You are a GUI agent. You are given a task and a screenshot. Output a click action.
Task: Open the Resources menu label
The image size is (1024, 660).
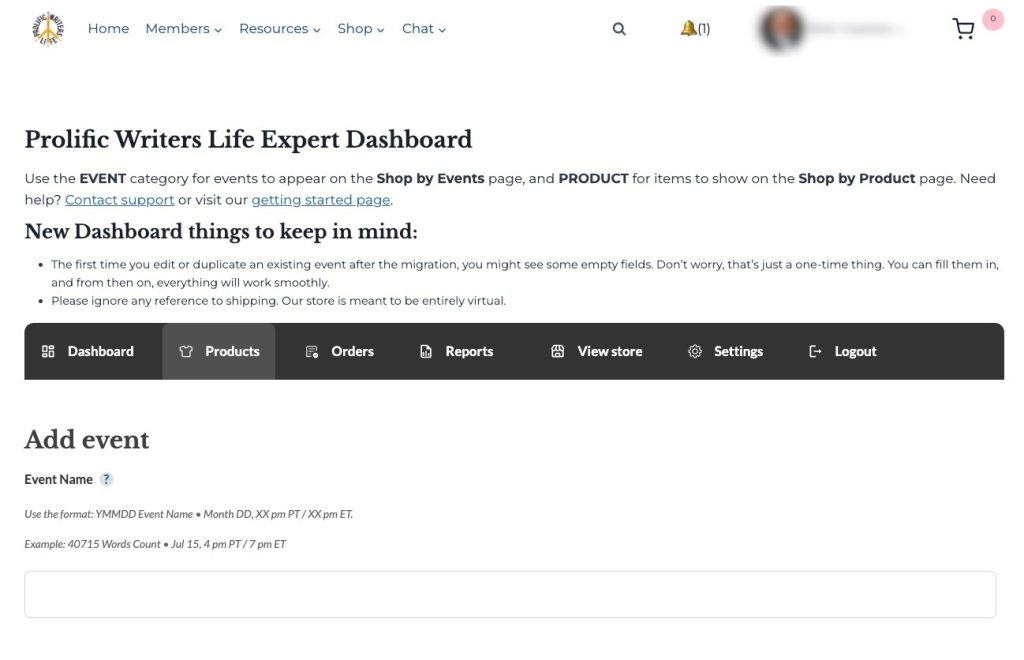tap(273, 29)
